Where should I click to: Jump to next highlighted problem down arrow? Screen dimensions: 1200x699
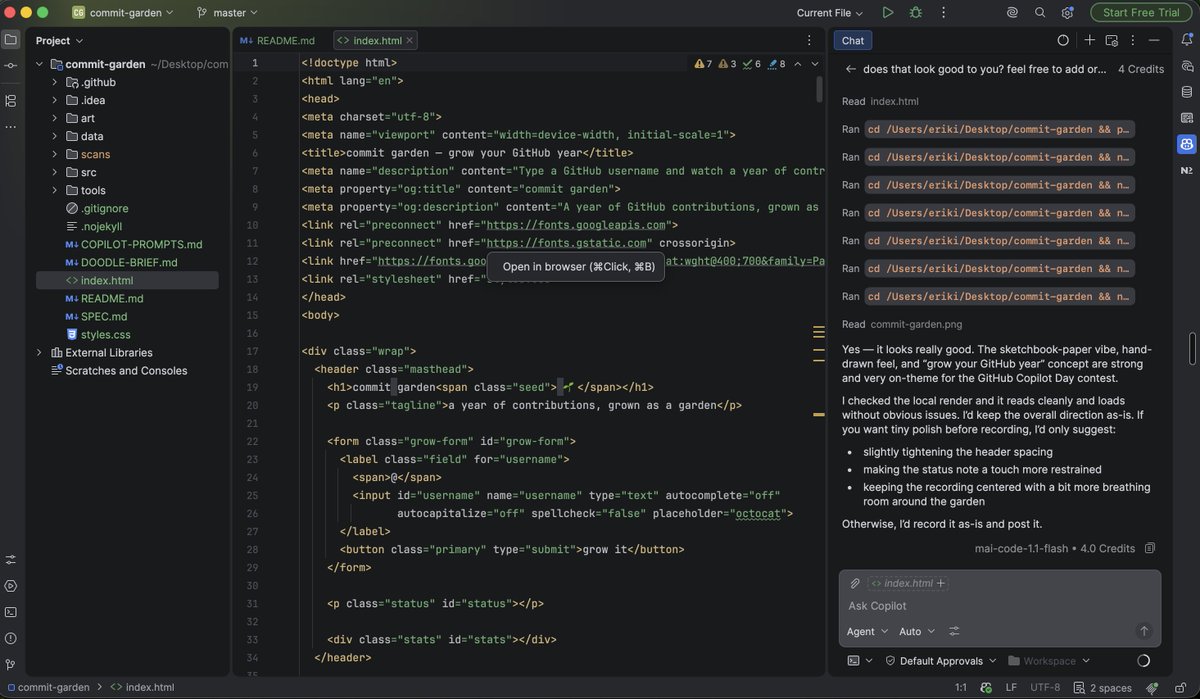[815, 63]
